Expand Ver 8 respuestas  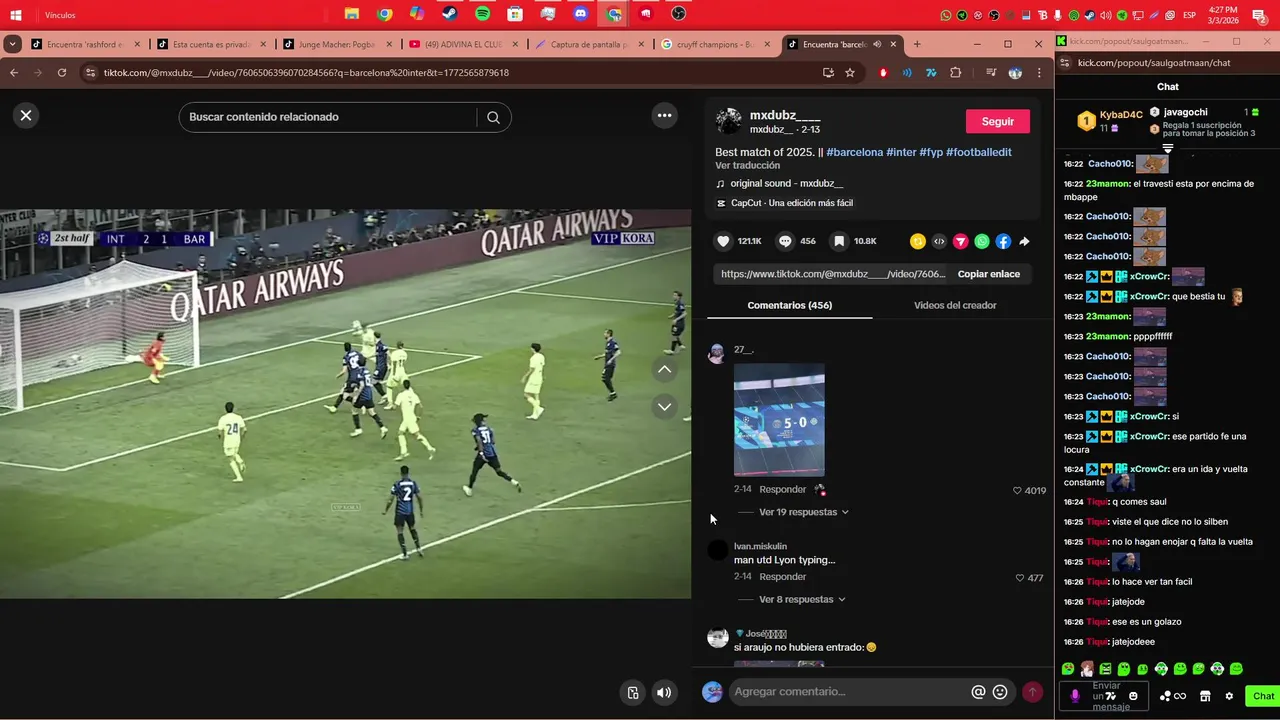(x=802, y=600)
